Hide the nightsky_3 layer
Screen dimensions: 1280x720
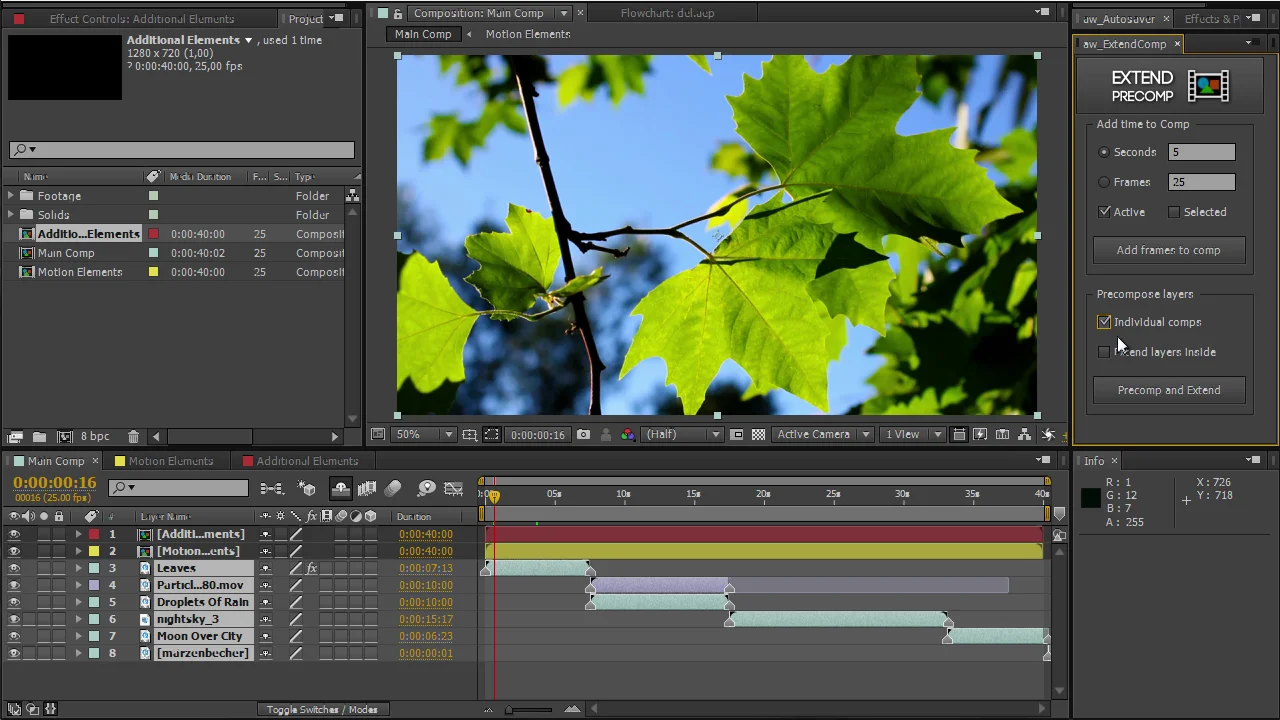pyautogui.click(x=14, y=619)
